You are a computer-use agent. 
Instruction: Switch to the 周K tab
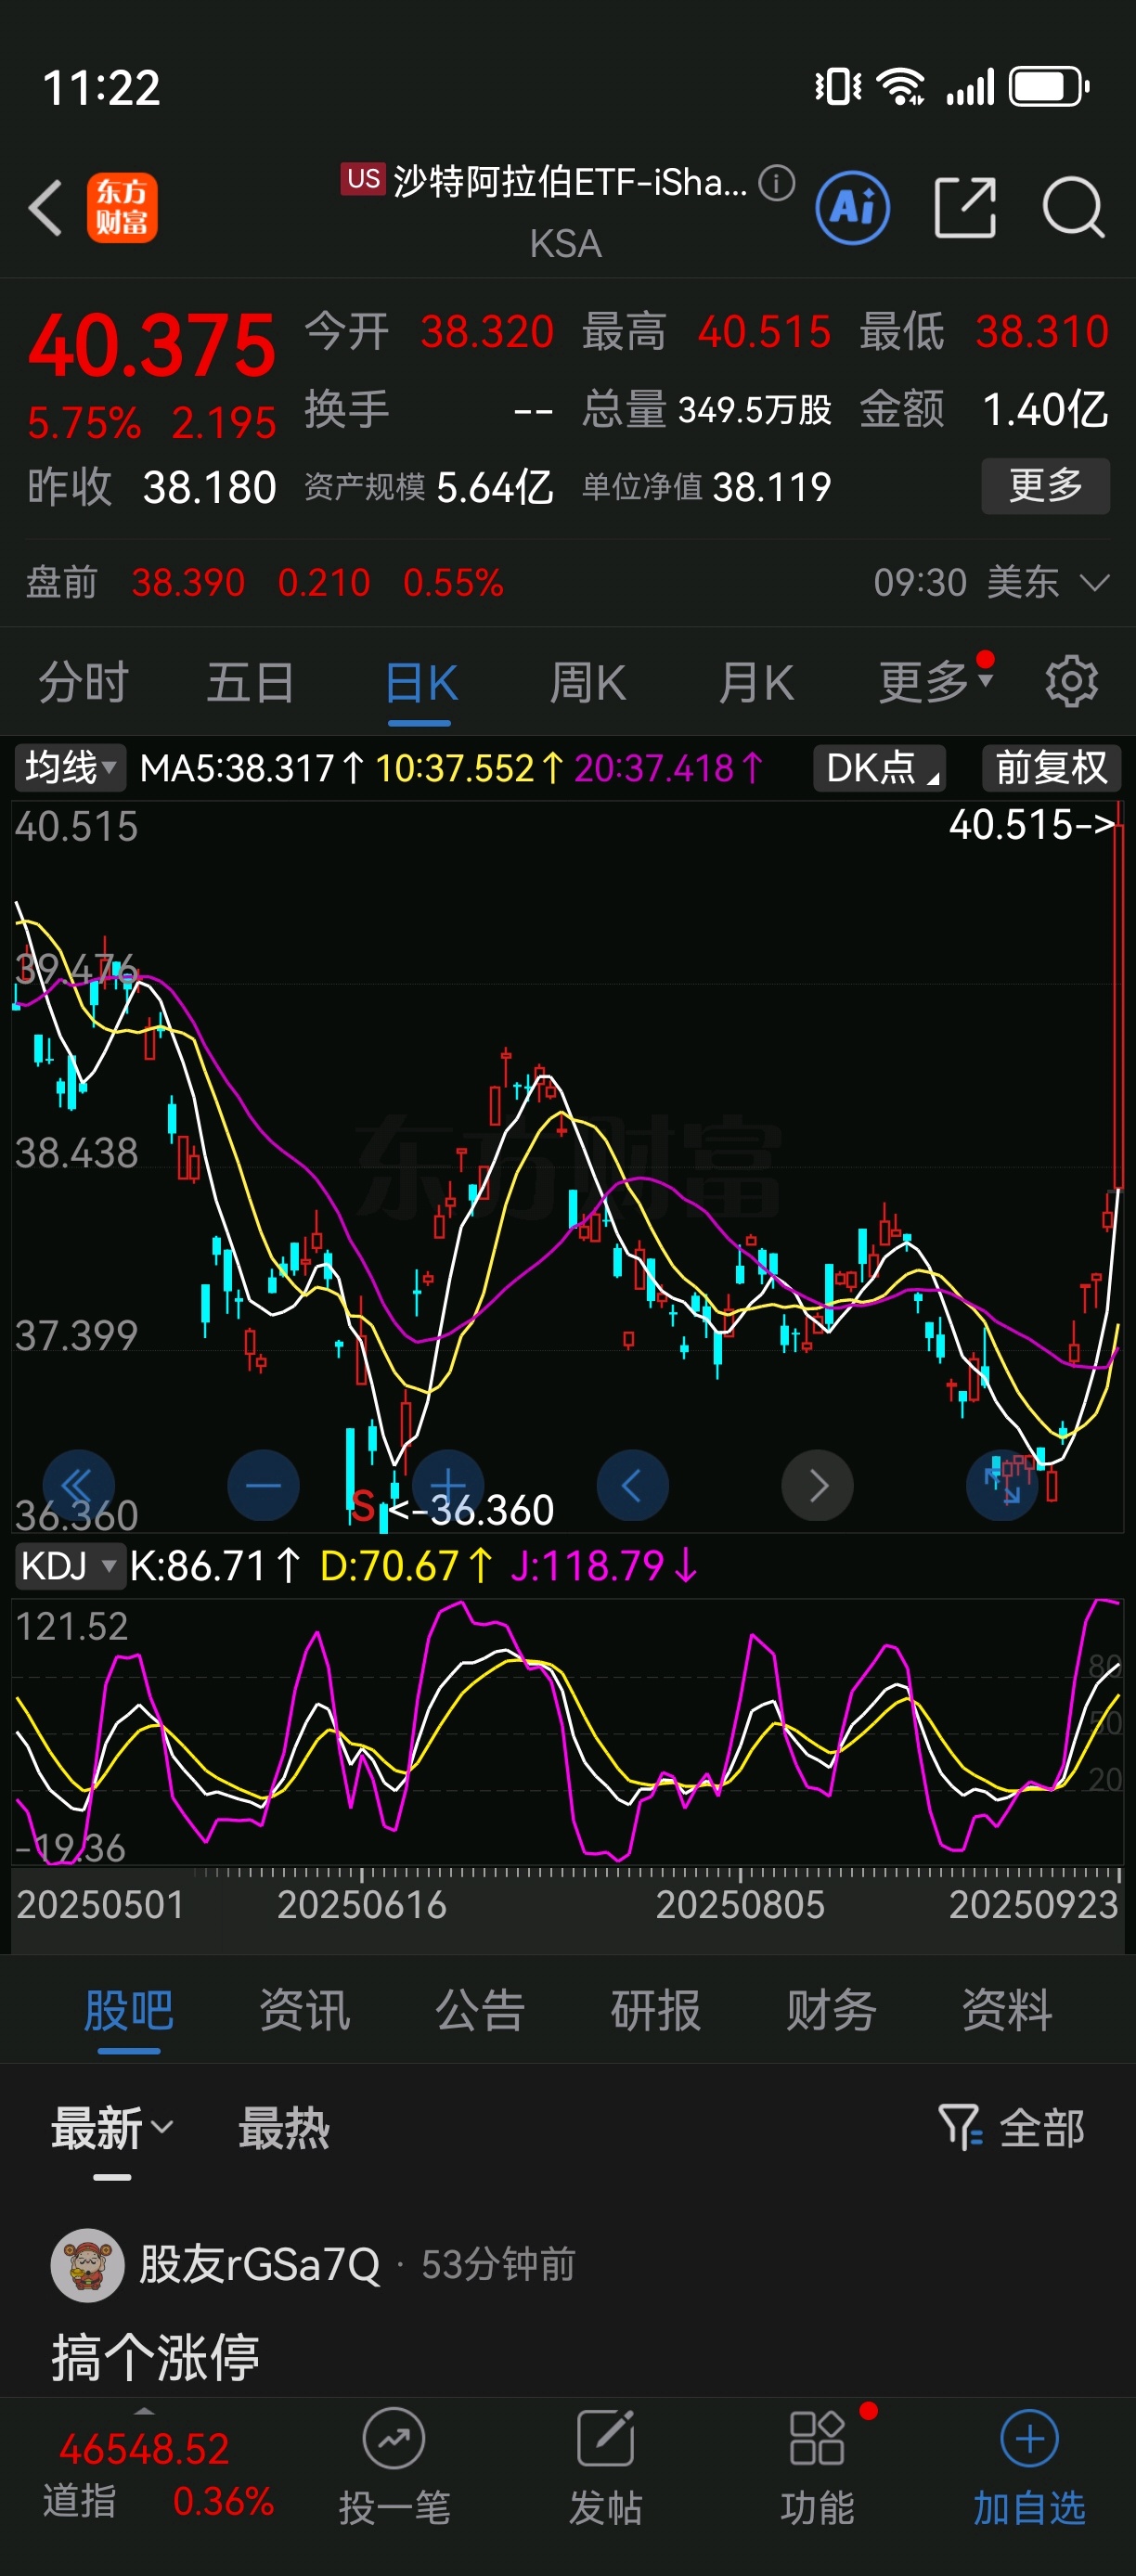588,682
